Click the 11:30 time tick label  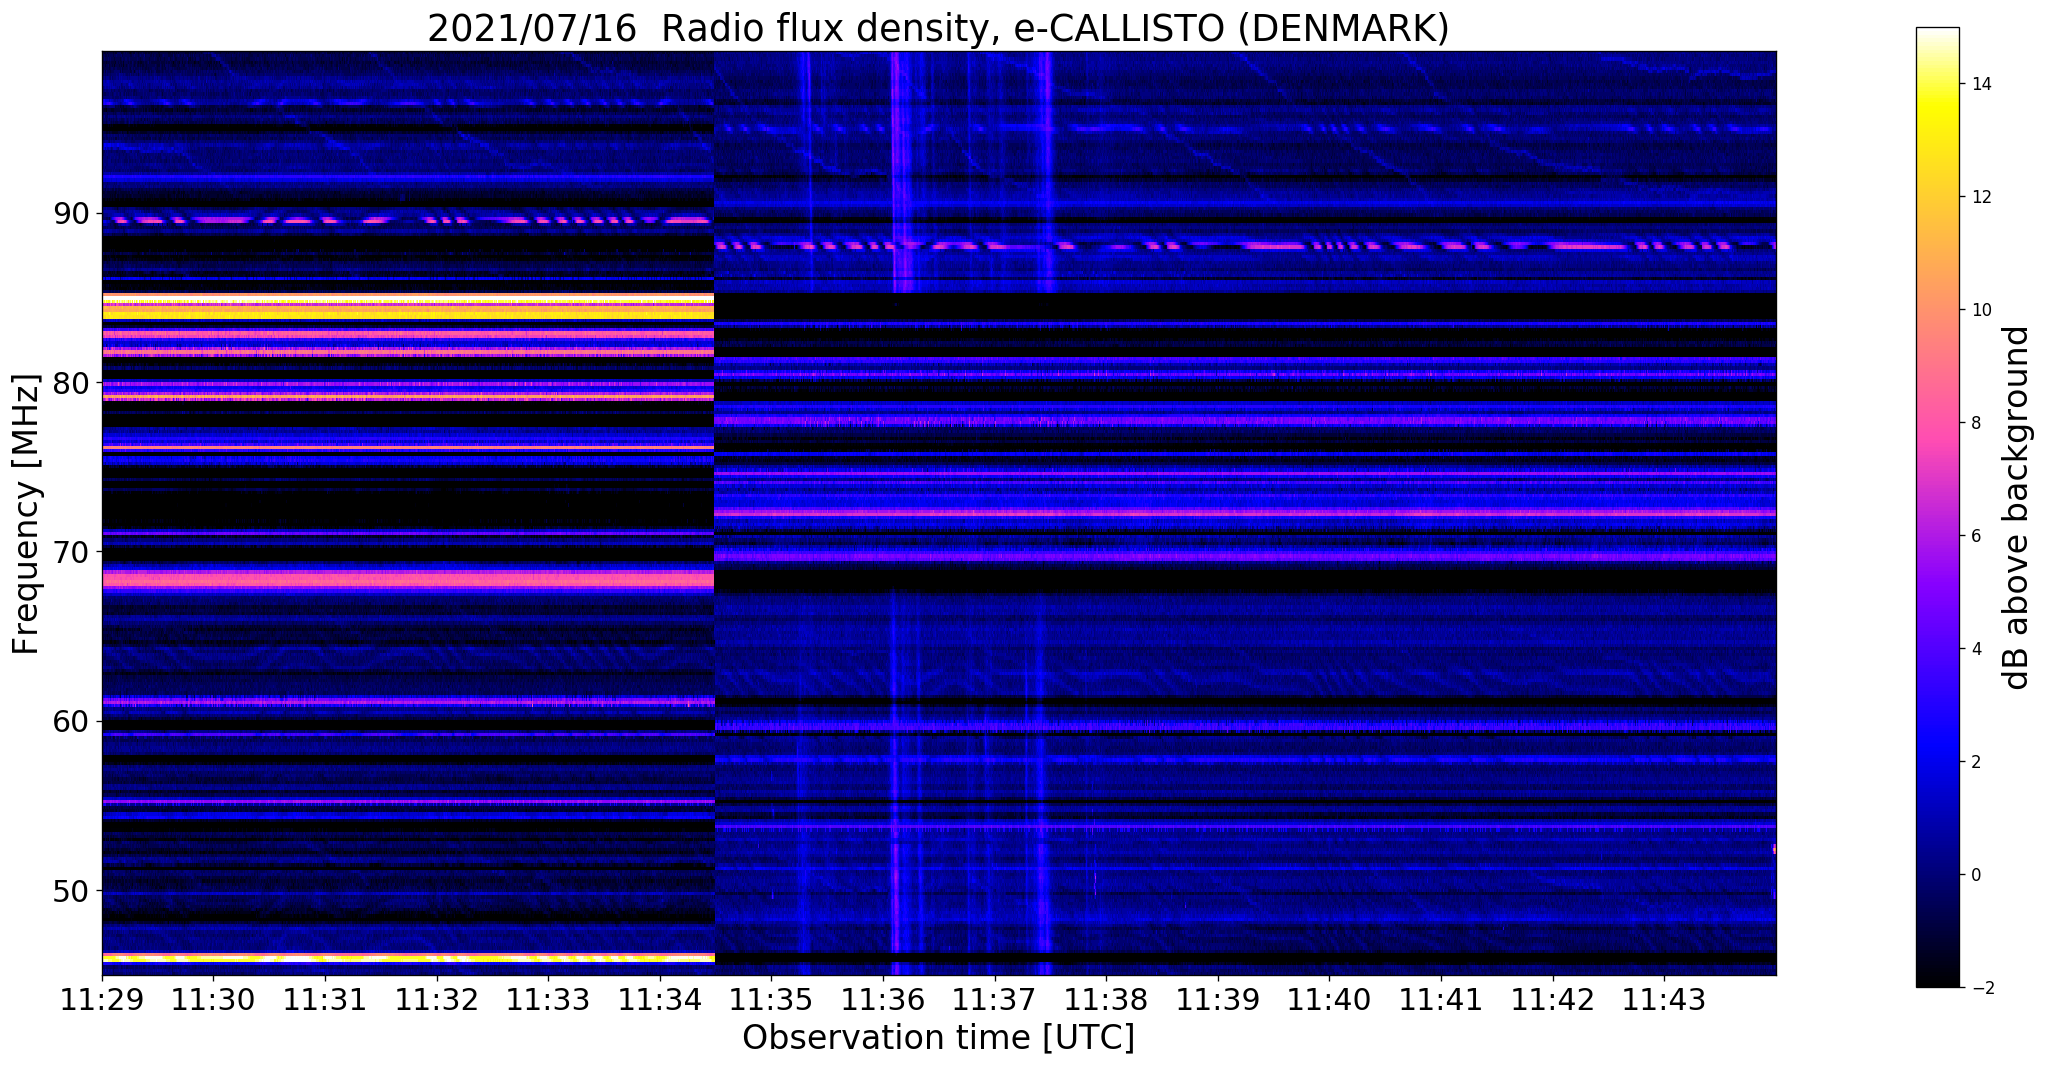pos(213,999)
